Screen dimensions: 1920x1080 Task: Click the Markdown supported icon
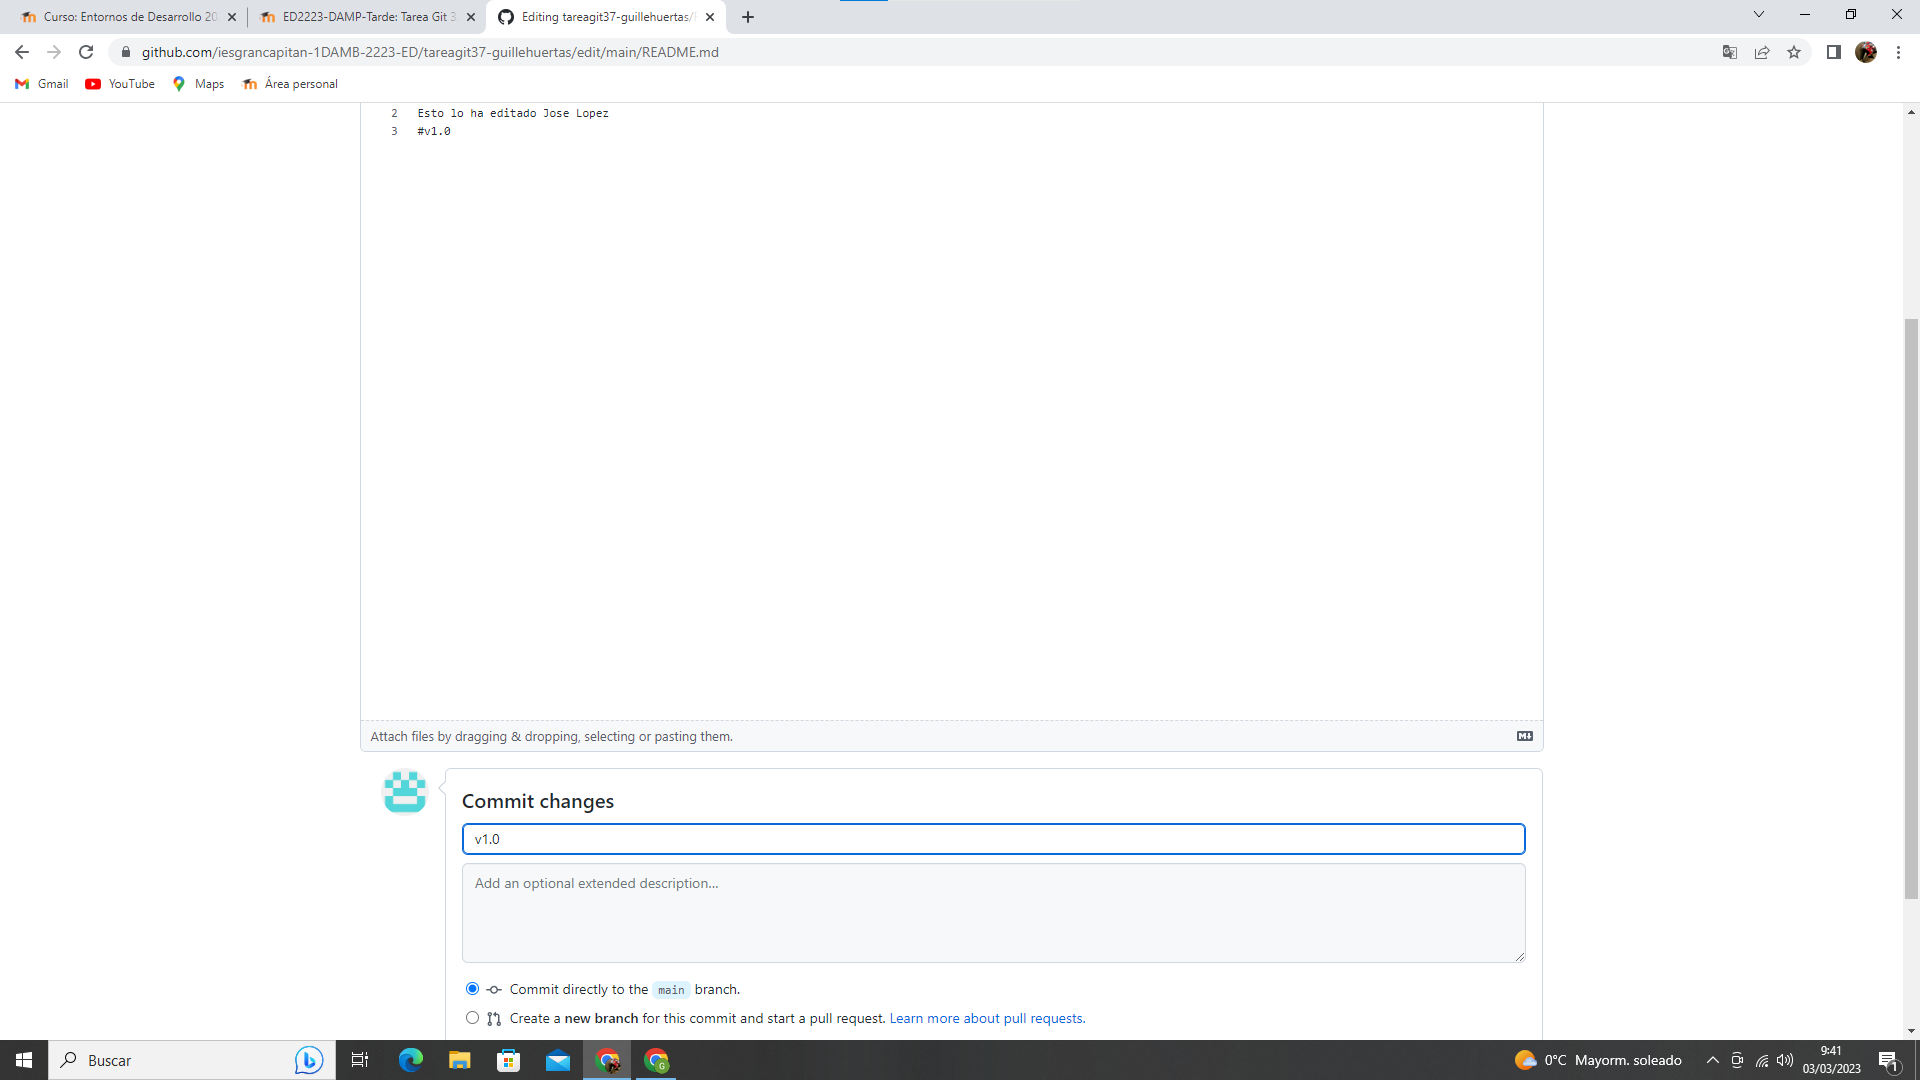(1524, 736)
